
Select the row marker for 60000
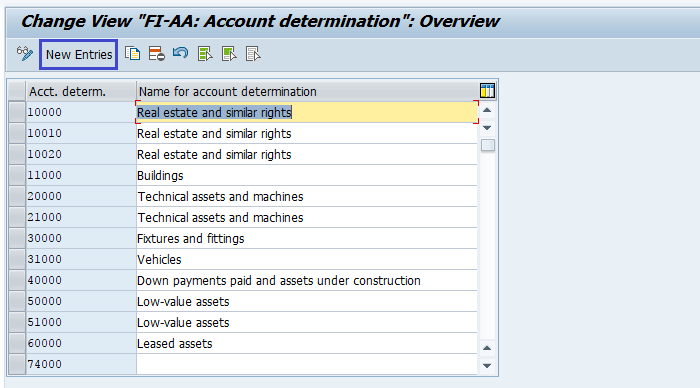click(17, 343)
